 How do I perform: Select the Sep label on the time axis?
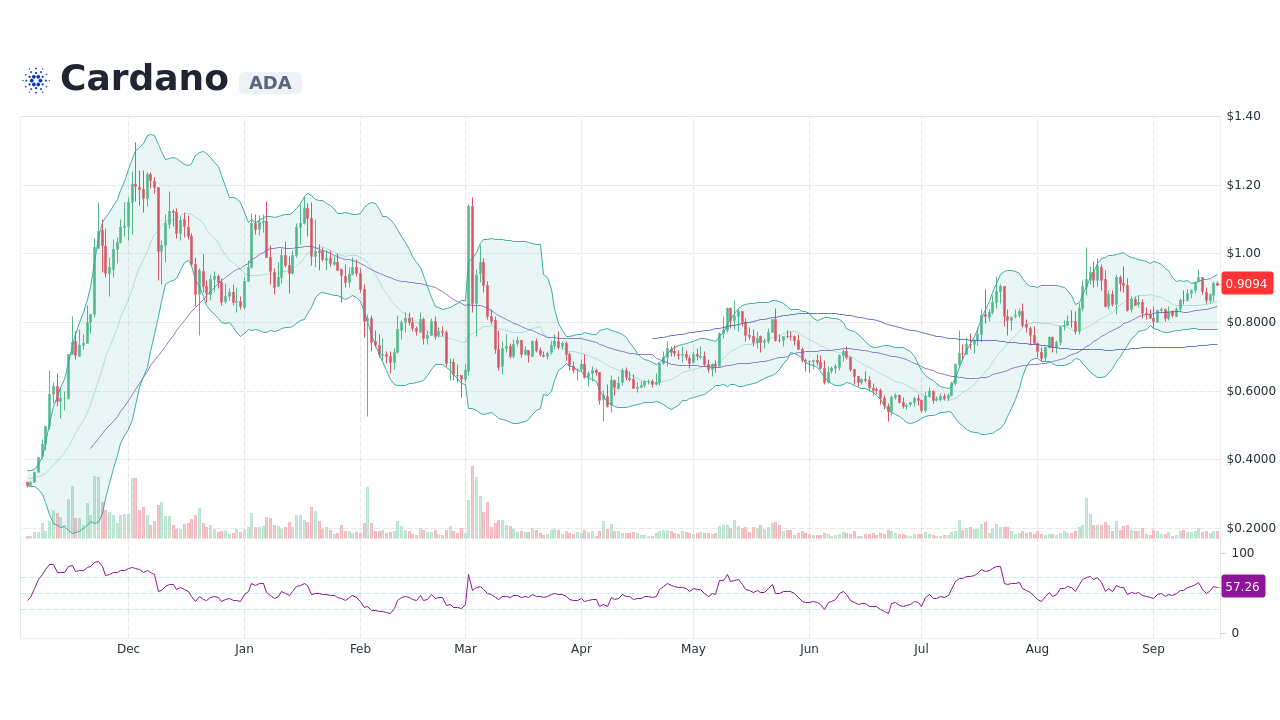[x=1153, y=649]
